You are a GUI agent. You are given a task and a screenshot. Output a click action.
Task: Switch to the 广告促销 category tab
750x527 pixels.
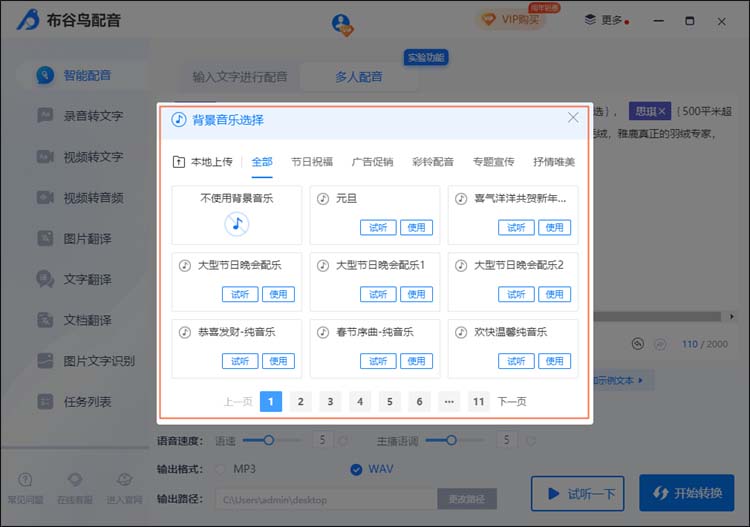[372, 161]
